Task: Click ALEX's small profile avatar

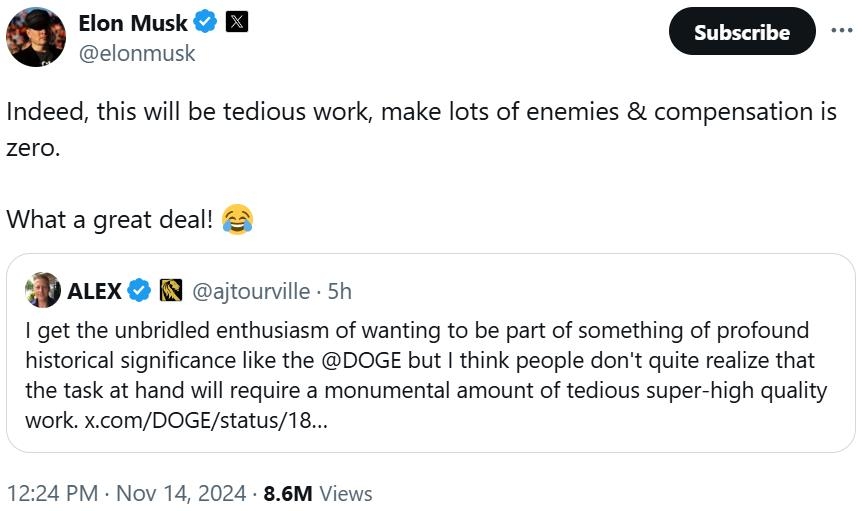Action: point(43,291)
